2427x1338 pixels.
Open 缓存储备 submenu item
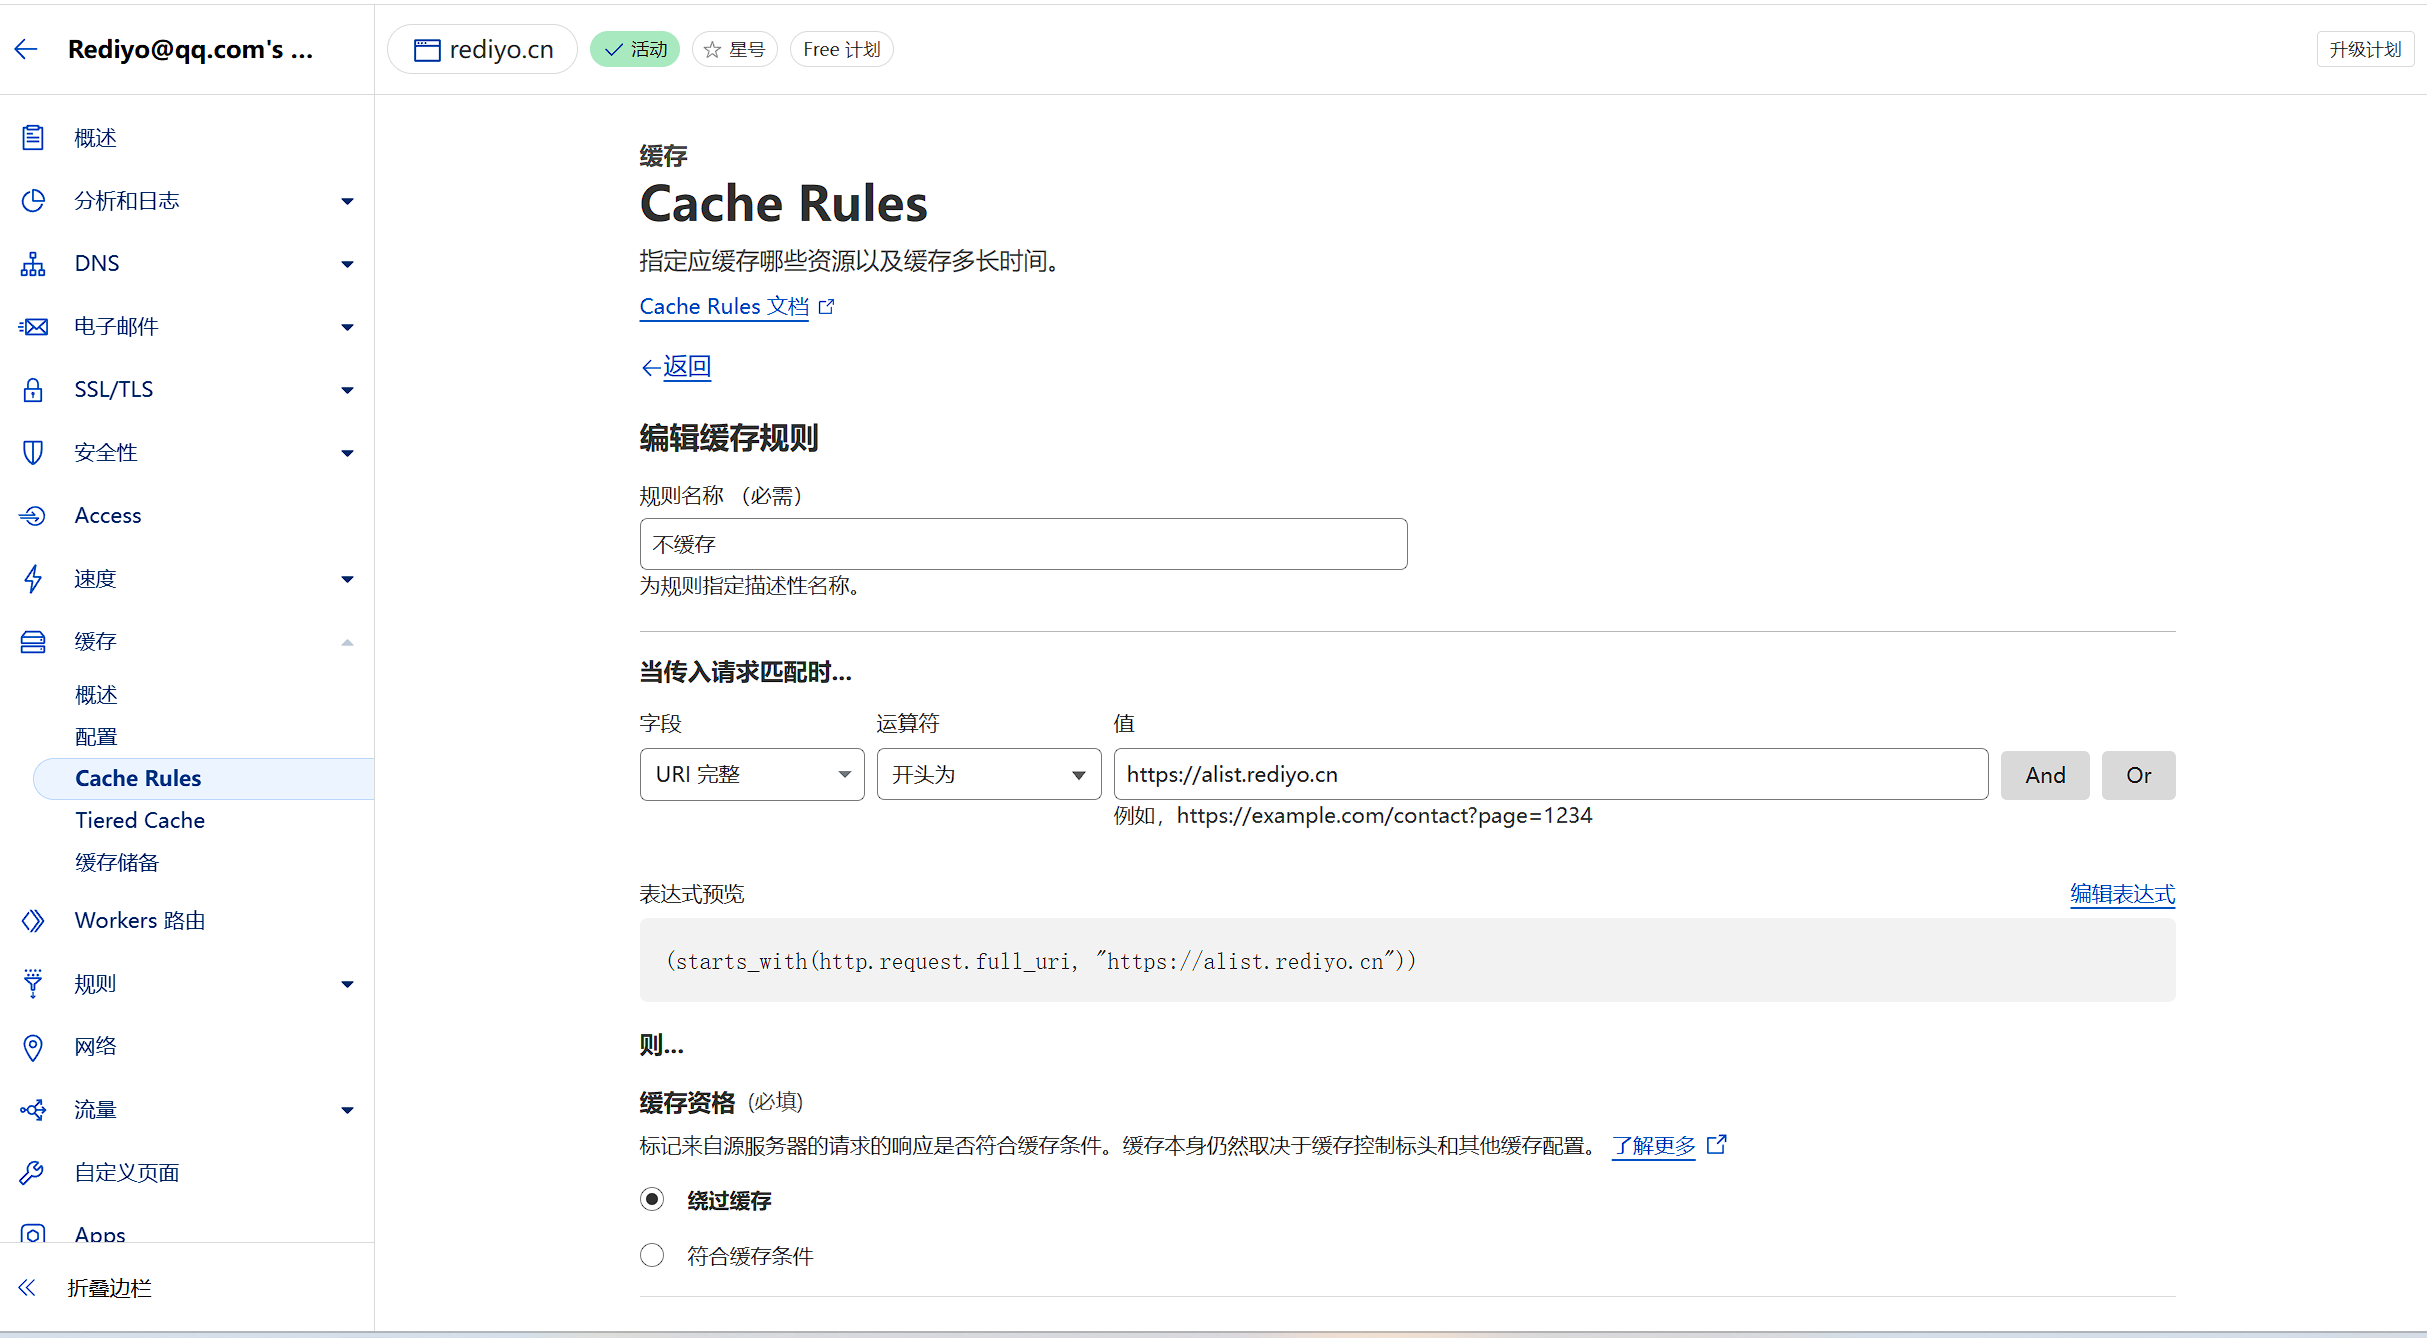[x=117, y=862]
